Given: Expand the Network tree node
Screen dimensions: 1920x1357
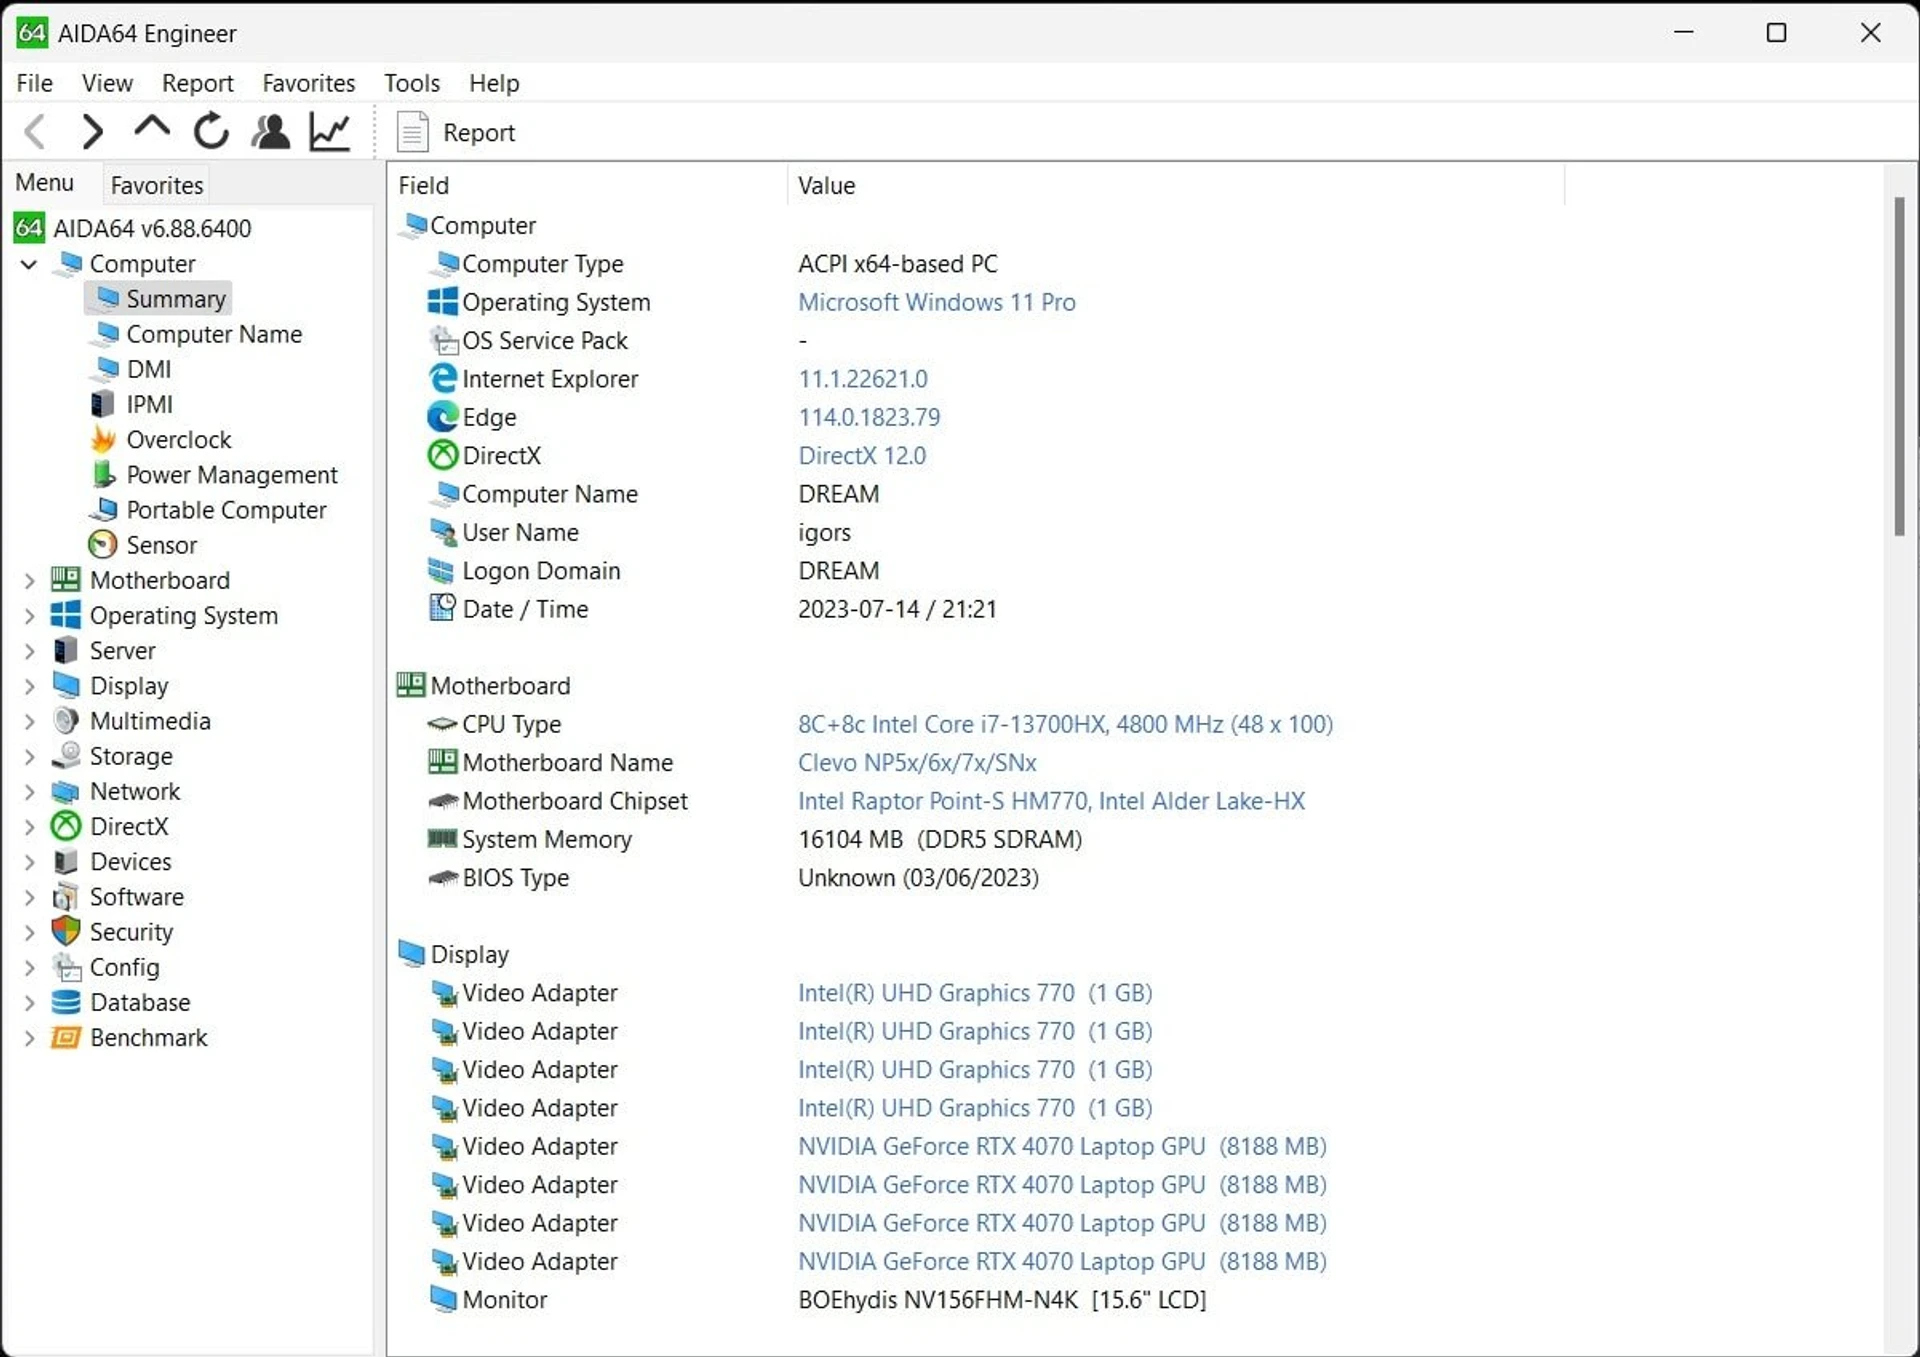Looking at the screenshot, I should click(x=29, y=792).
